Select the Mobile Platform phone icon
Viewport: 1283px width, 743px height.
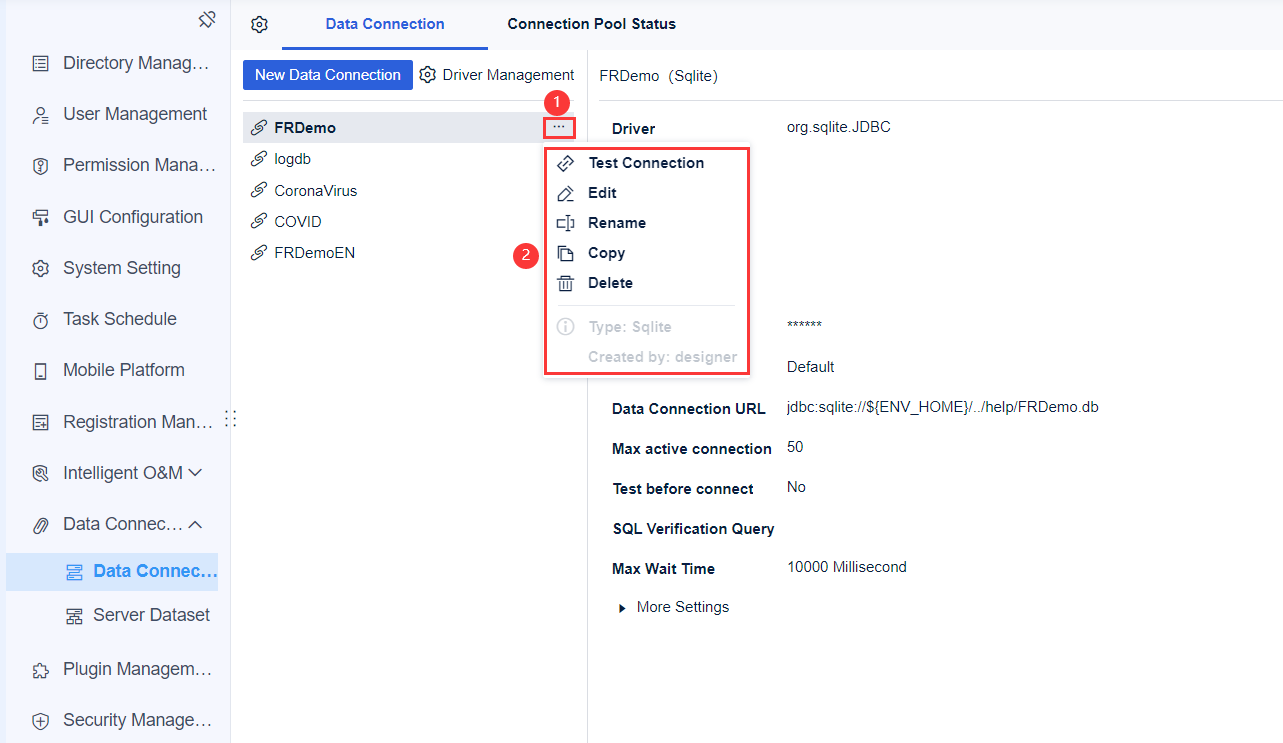[x=41, y=369]
